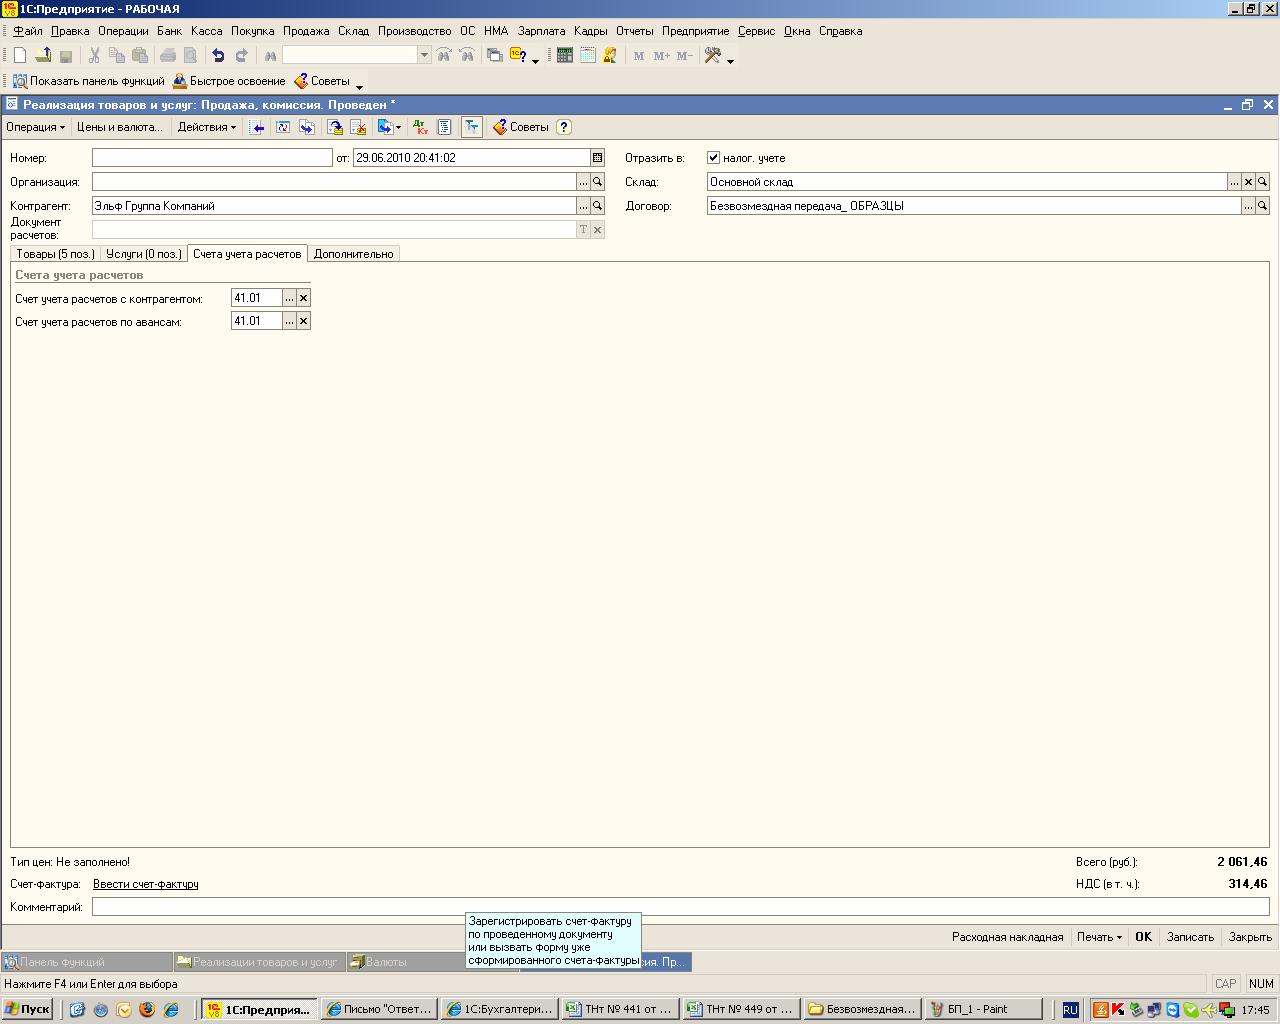Click magnifier icon next to Склад field
The width and height of the screenshot is (1280, 1024).
pyautogui.click(x=1263, y=182)
